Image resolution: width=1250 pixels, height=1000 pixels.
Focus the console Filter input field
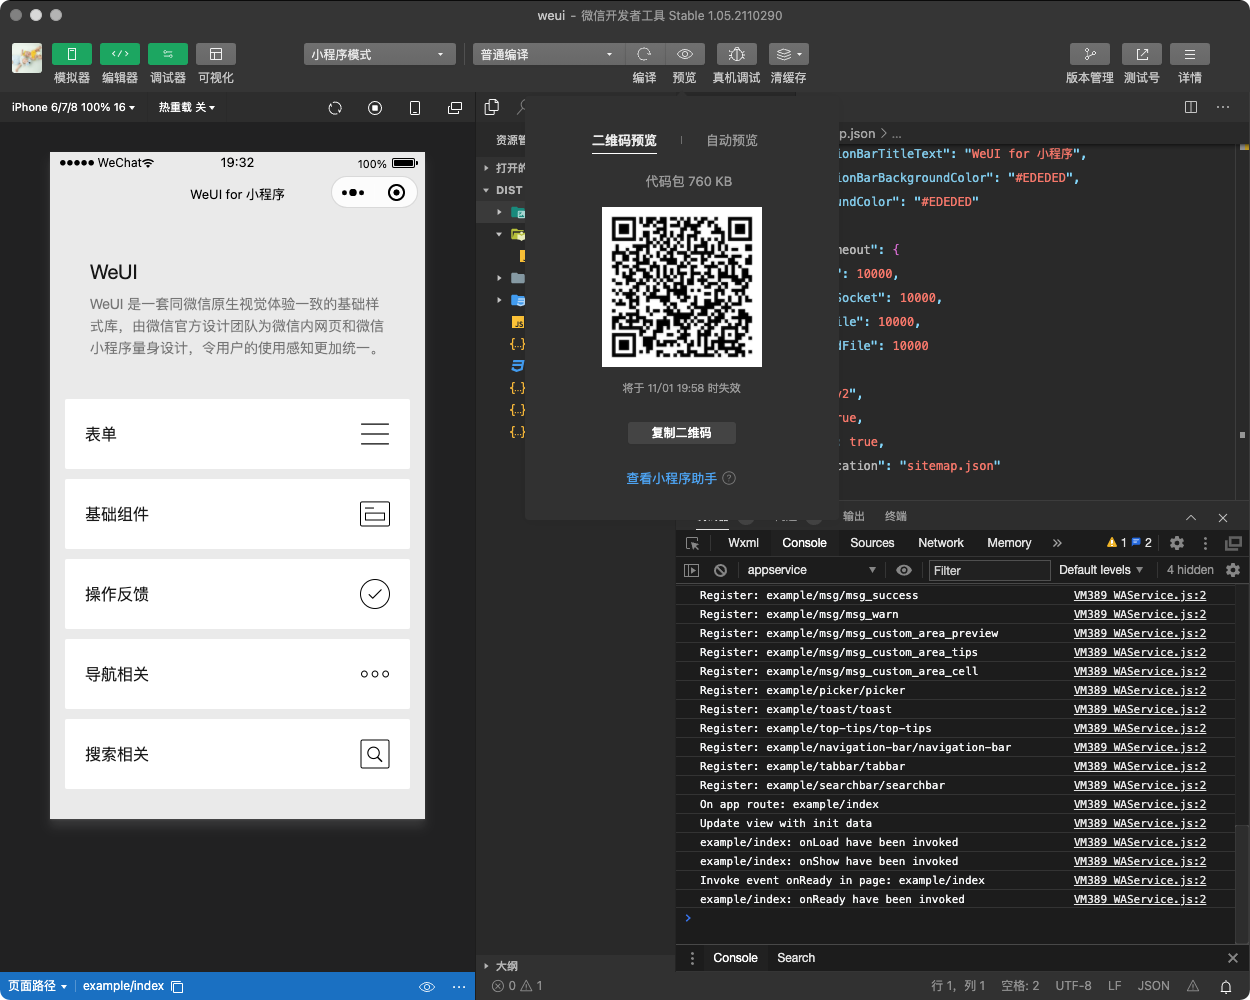(989, 570)
